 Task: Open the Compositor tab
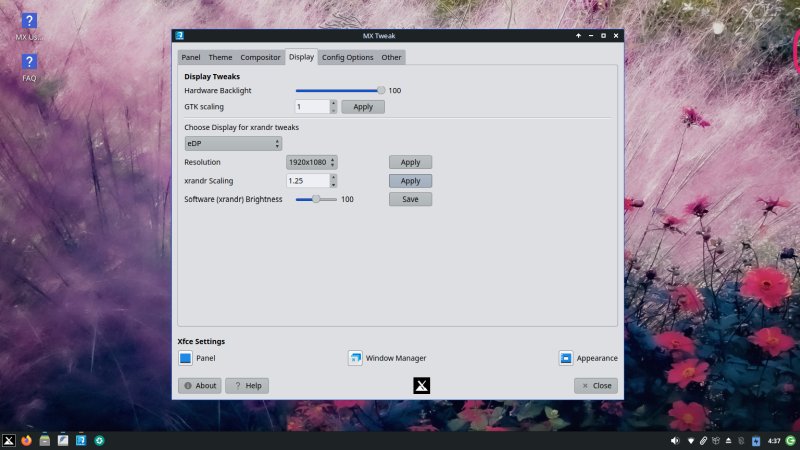click(x=260, y=57)
